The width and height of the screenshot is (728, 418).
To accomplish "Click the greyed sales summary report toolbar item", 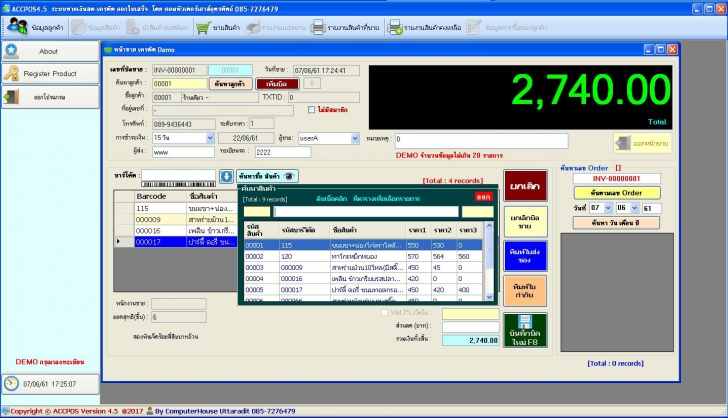I will pyautogui.click(x=276, y=27).
